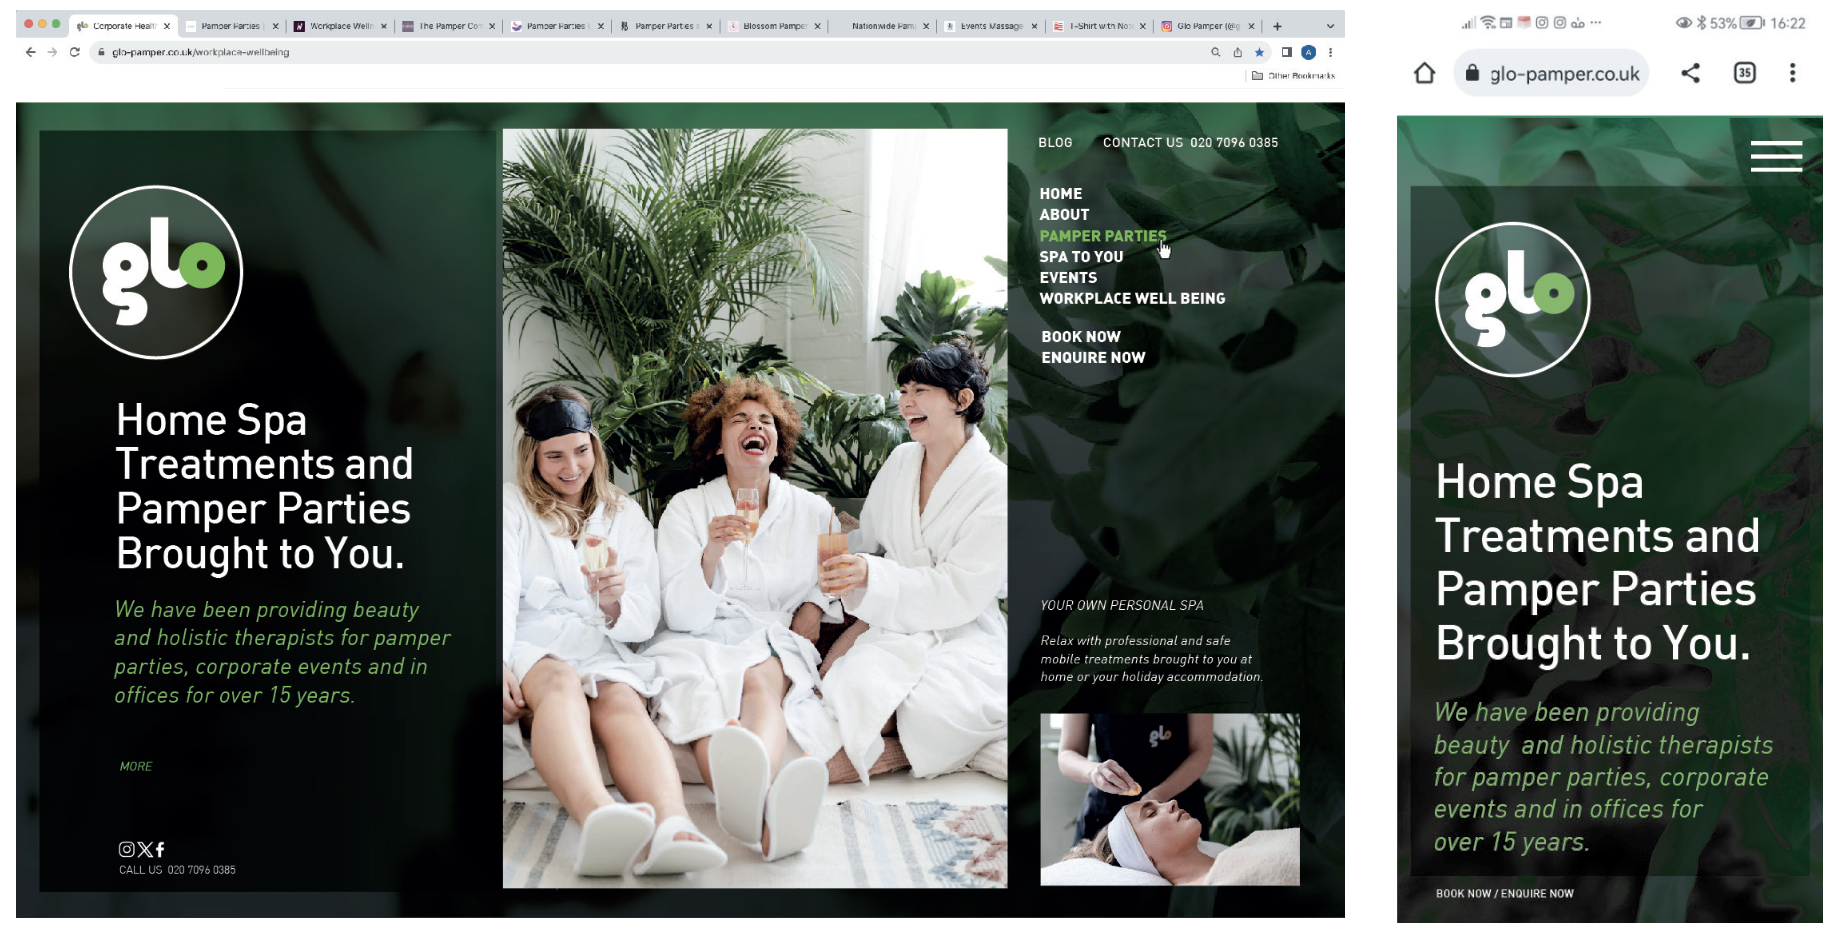Click the desktop browser forward arrow
The image size is (1834, 936).
pos(52,52)
